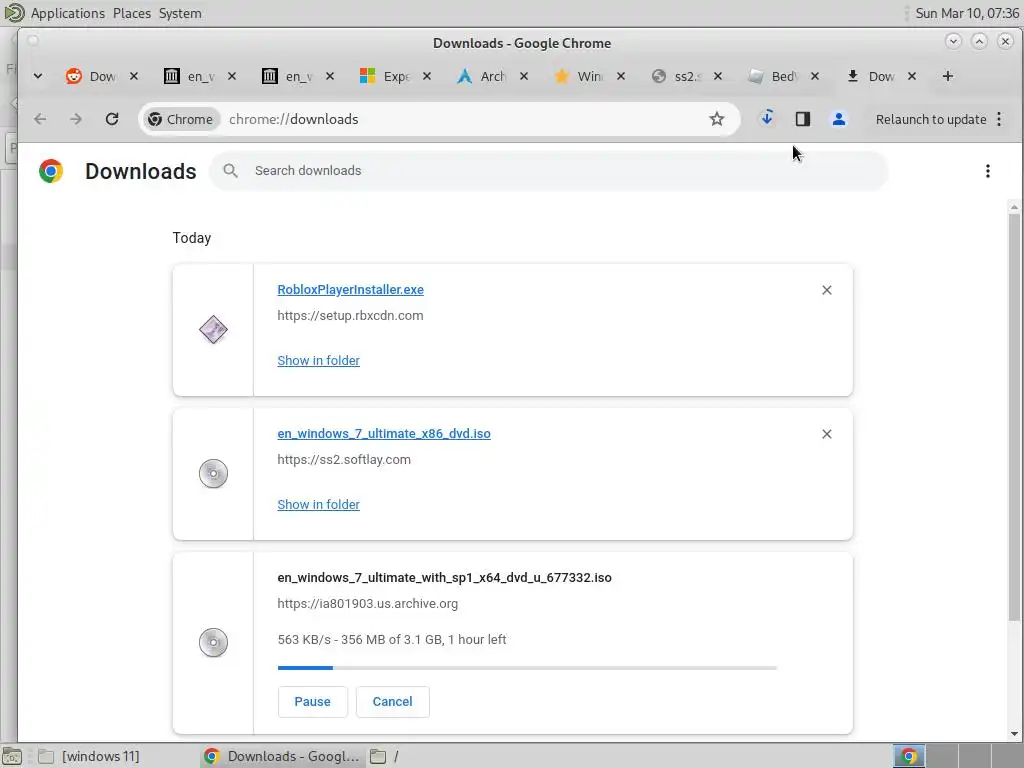Close the ss2 tab
Viewport: 1024px width, 768px height.
[x=718, y=76]
